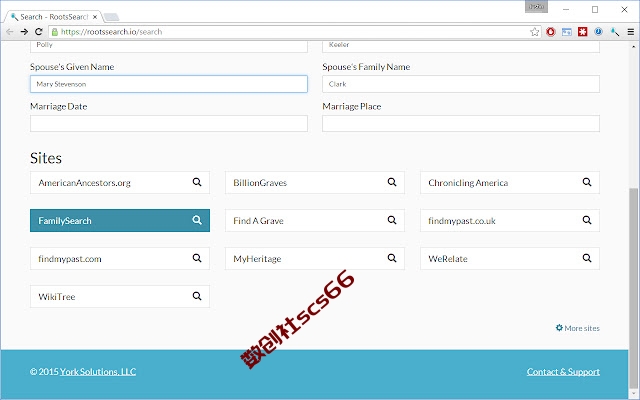Open the Contact & Support link

pos(563,371)
